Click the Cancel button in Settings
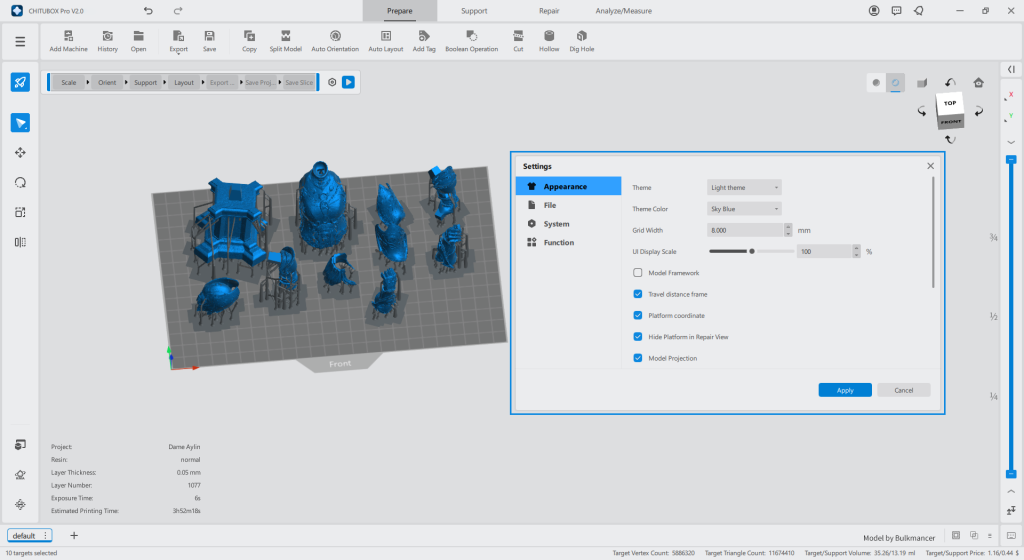Viewport: 1024px width, 560px height. [x=904, y=390]
